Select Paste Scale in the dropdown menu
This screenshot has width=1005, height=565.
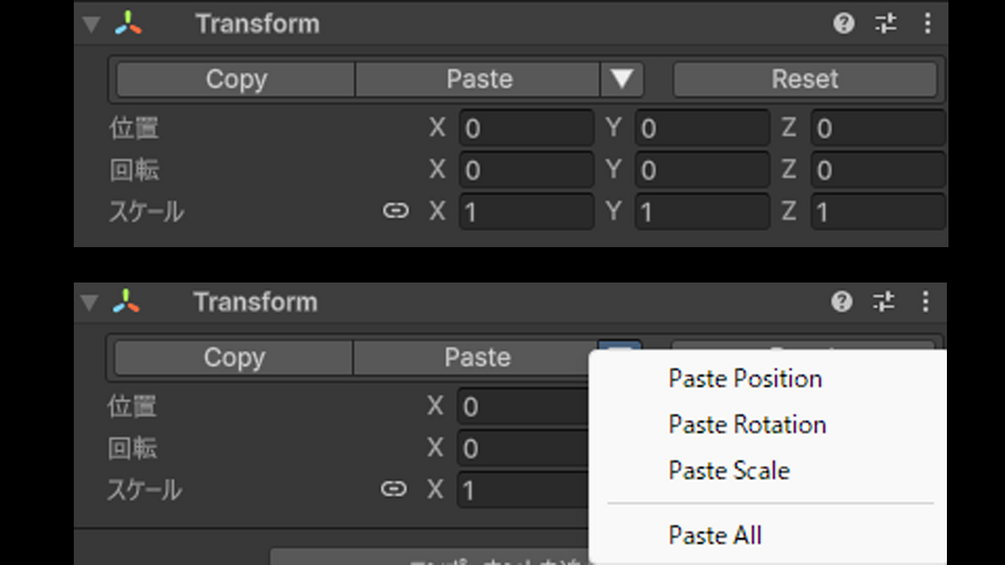[729, 471]
